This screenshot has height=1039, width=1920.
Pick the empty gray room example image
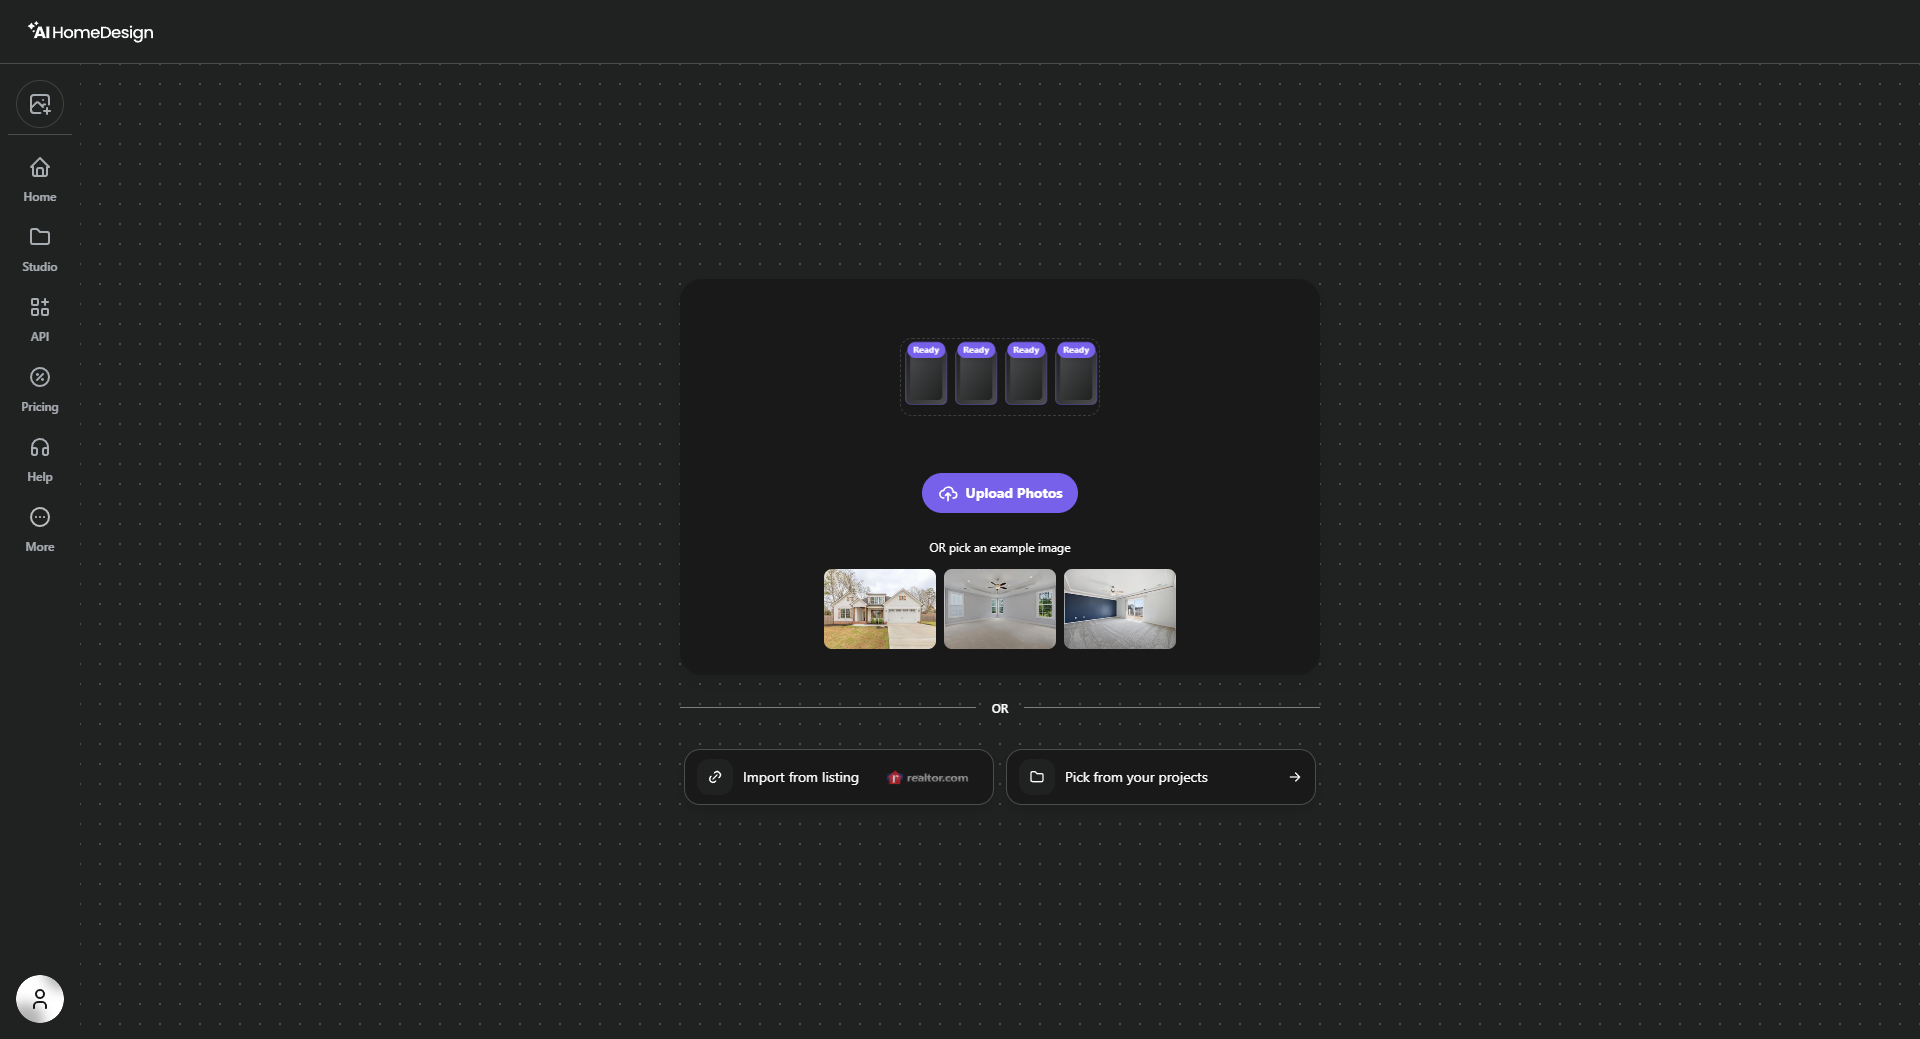[x=1000, y=609]
